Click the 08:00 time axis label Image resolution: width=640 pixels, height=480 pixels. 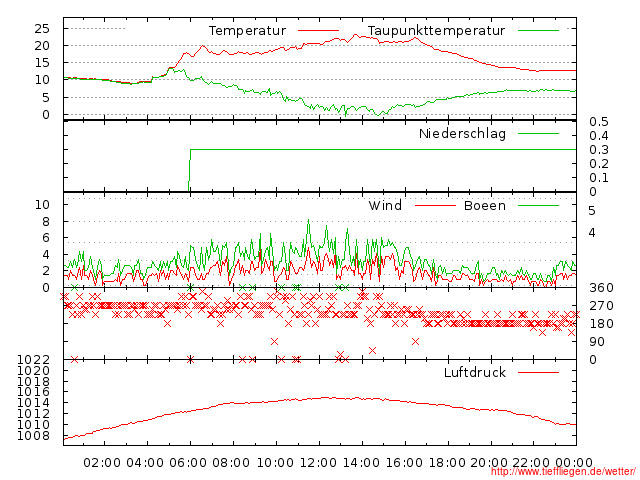click(x=231, y=462)
